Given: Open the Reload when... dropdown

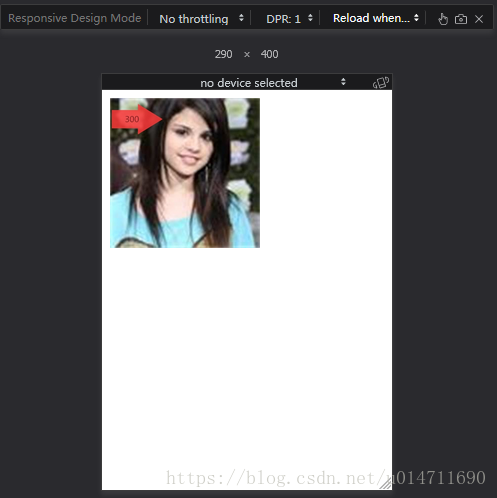Looking at the screenshot, I should 375,18.
